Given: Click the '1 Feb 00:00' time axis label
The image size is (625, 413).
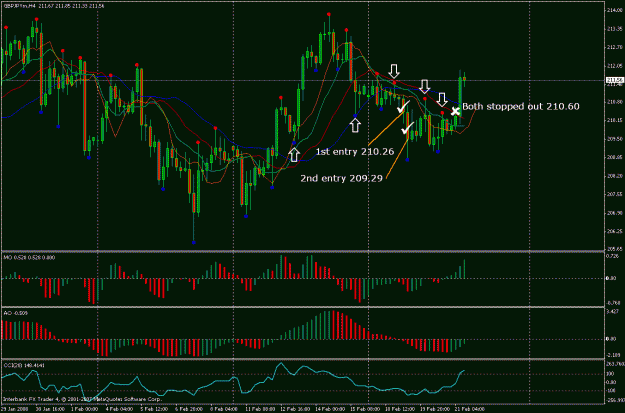Looking at the screenshot, I should pyautogui.click(x=85, y=409).
